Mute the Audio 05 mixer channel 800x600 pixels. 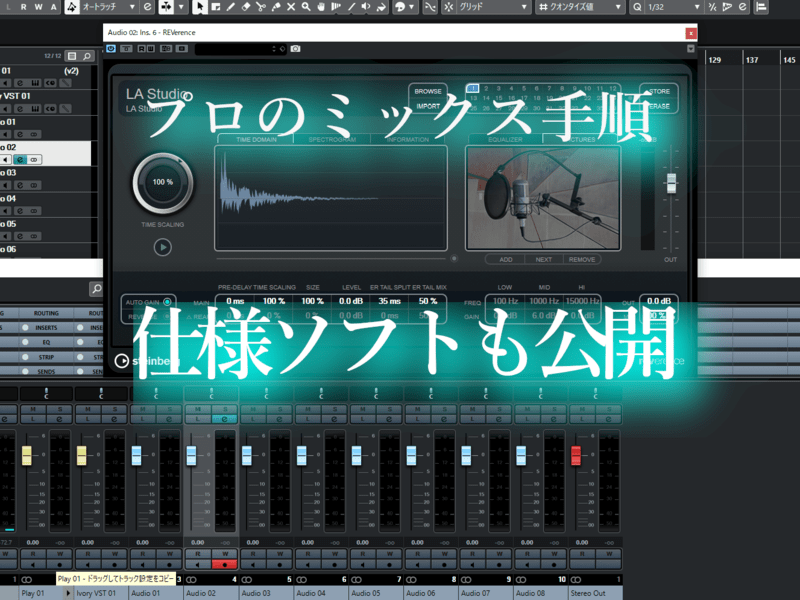(x=362, y=409)
